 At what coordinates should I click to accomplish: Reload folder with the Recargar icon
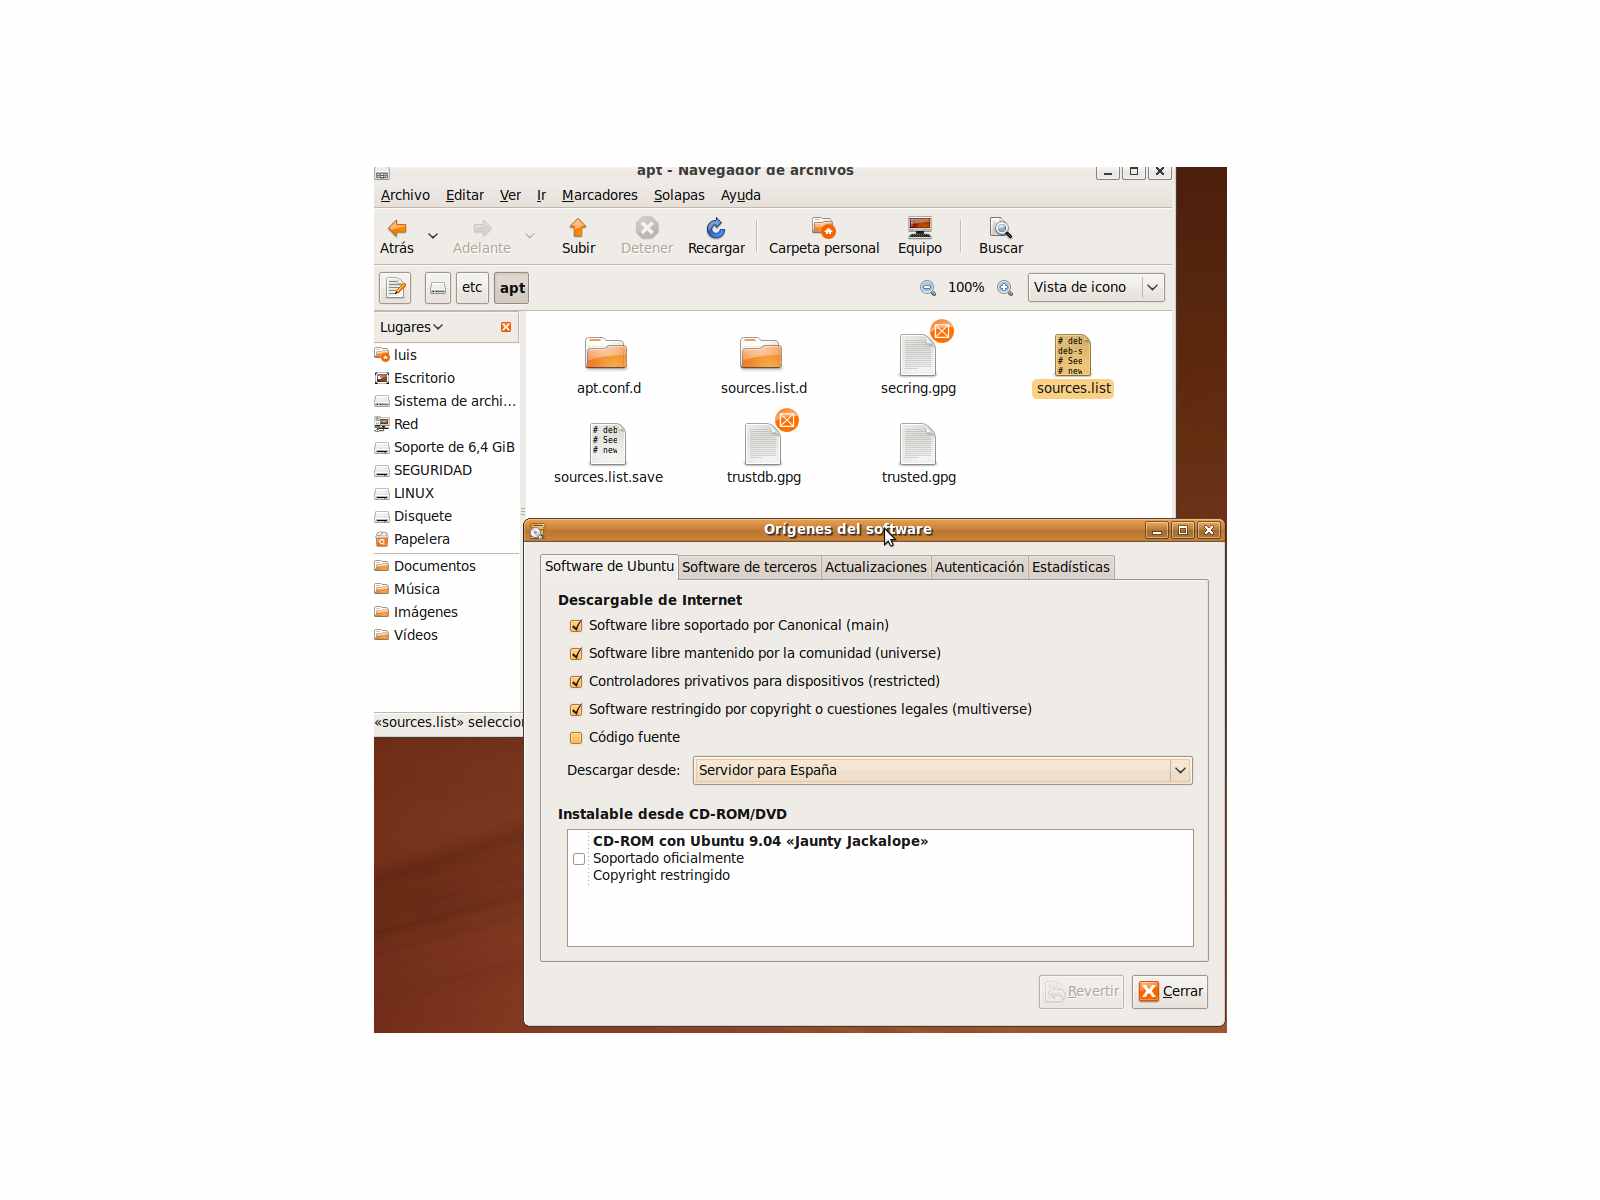[x=716, y=228]
